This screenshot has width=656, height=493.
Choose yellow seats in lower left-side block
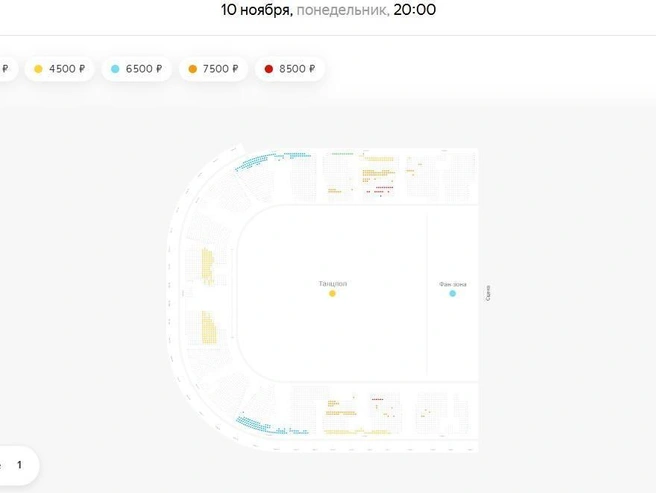click(x=209, y=327)
